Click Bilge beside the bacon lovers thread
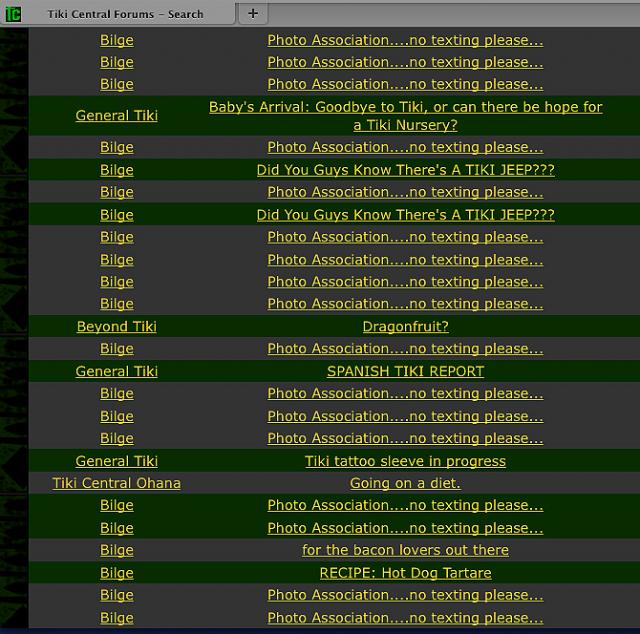The image size is (640, 634). coord(117,551)
